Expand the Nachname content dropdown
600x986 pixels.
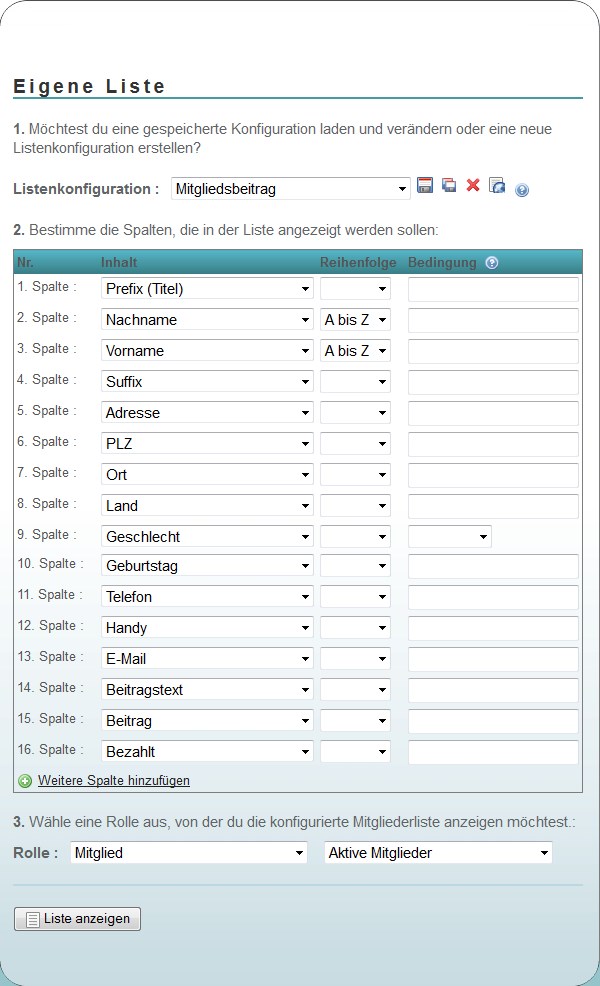click(208, 320)
